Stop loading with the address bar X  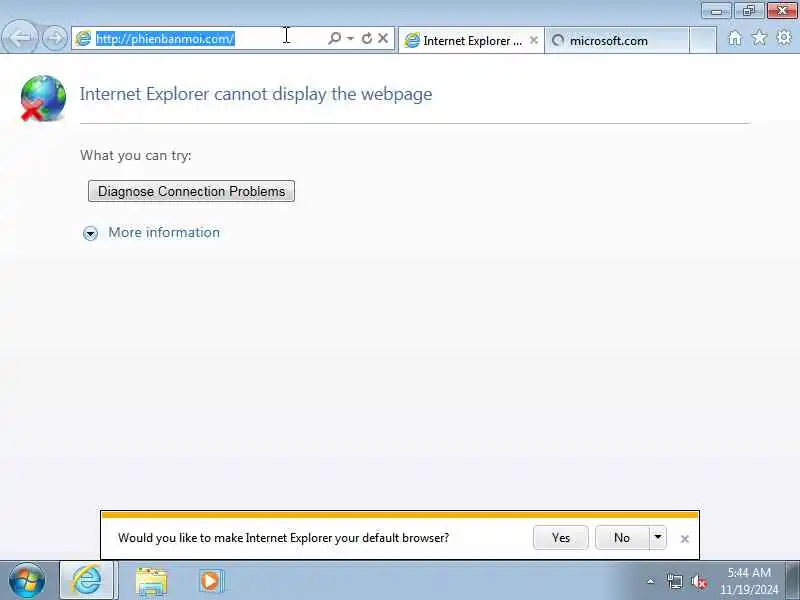383,38
